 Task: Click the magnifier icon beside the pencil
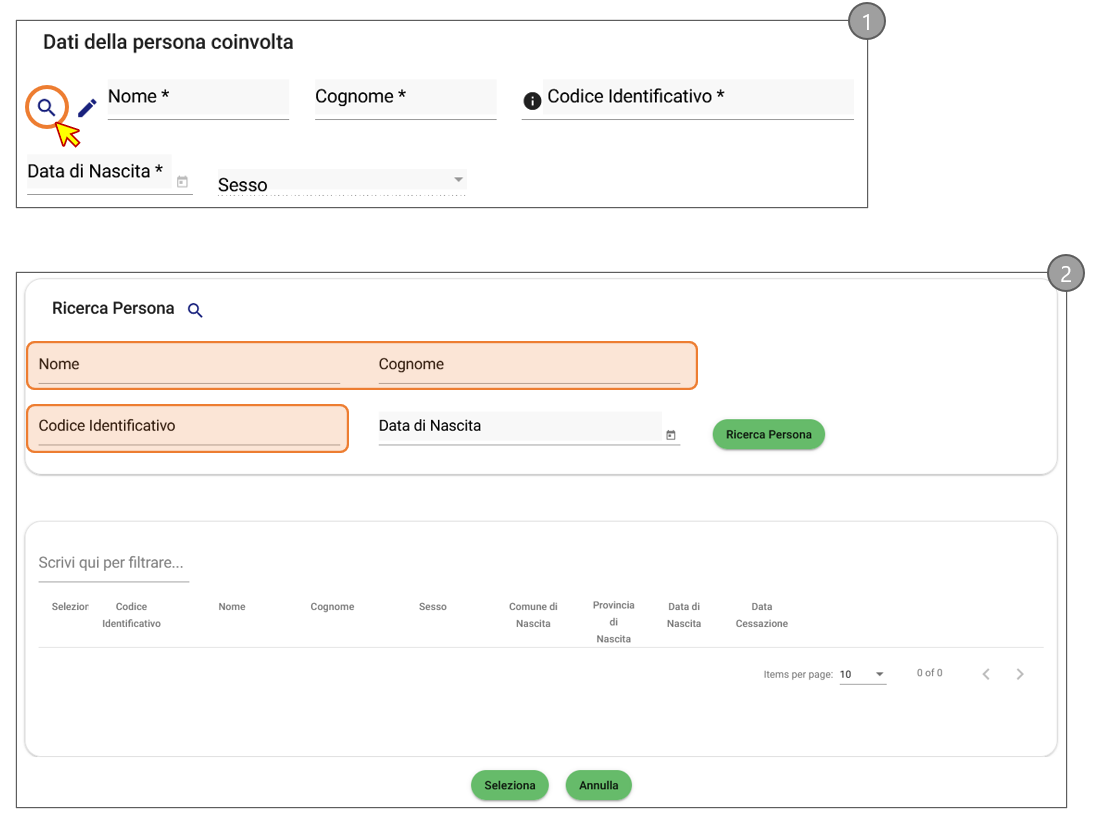(x=46, y=107)
